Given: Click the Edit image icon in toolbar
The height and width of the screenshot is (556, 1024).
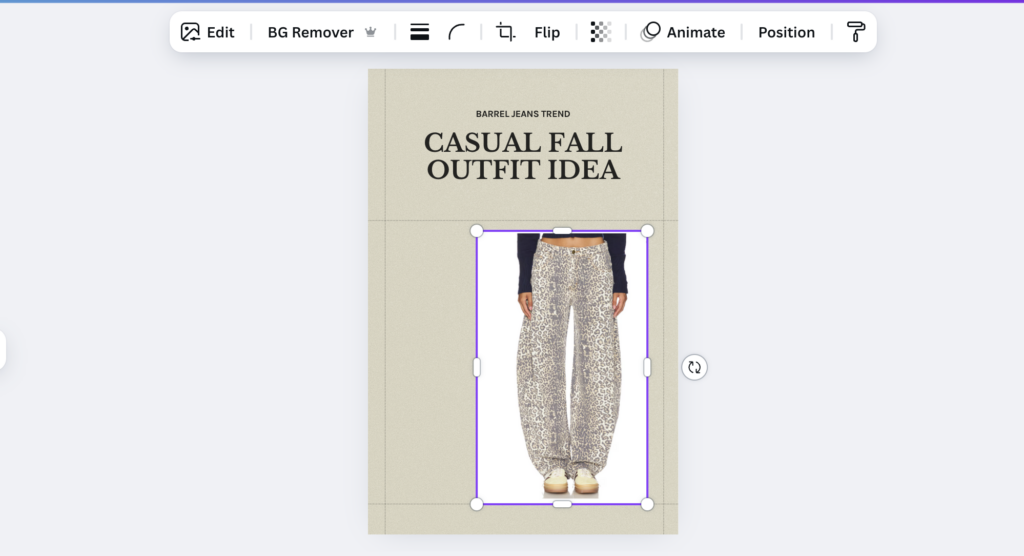Looking at the screenshot, I should click(x=190, y=32).
